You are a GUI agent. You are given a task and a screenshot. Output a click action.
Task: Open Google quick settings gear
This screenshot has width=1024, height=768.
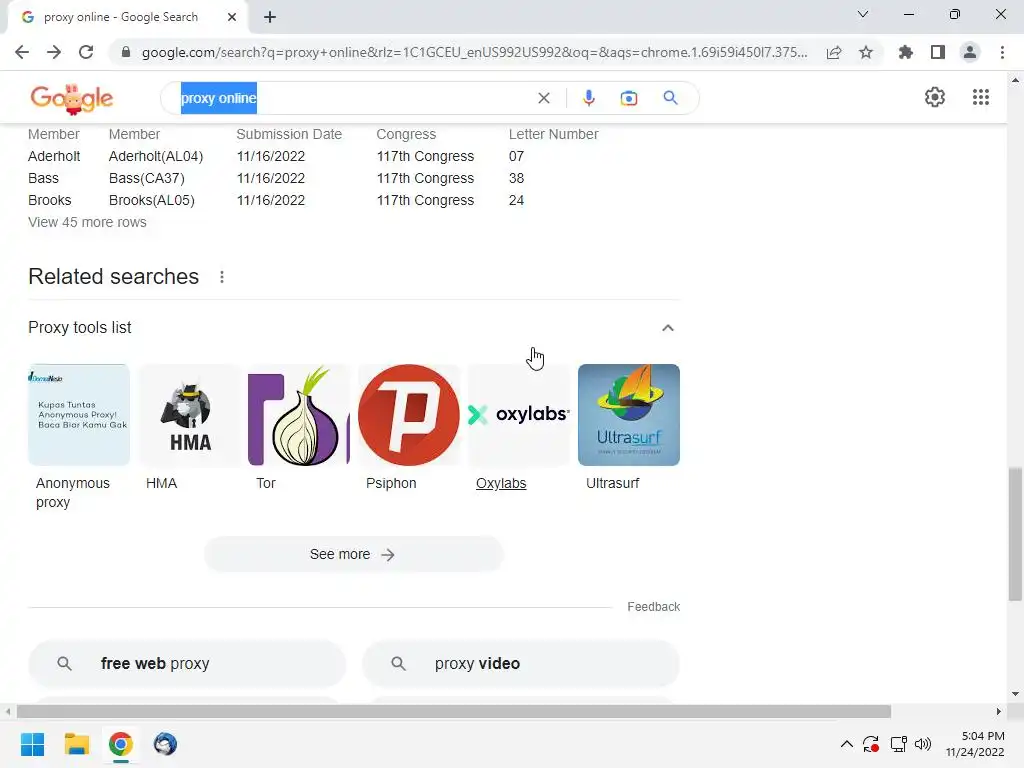coord(935,97)
